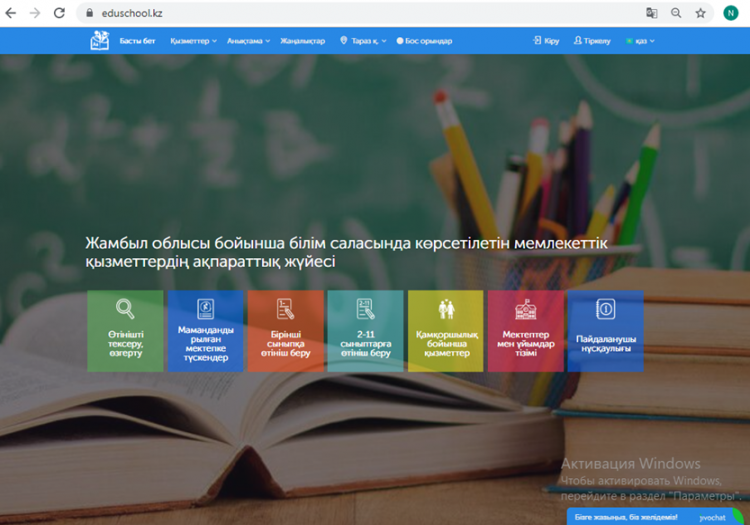The image size is (750, 525).
Task: Go back with the browser back arrow
Action: point(11,13)
